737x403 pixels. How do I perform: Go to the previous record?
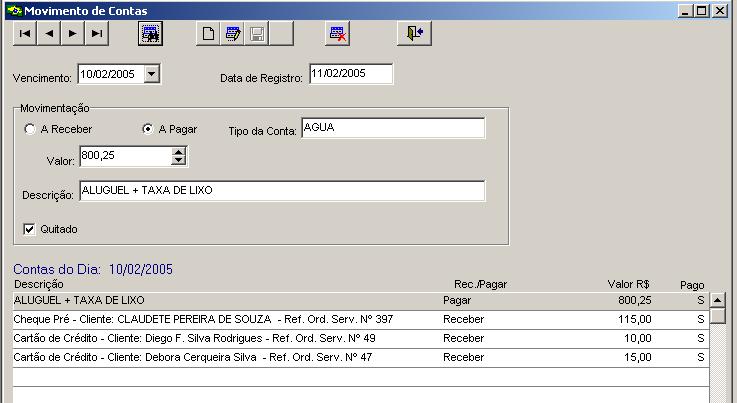coord(48,33)
